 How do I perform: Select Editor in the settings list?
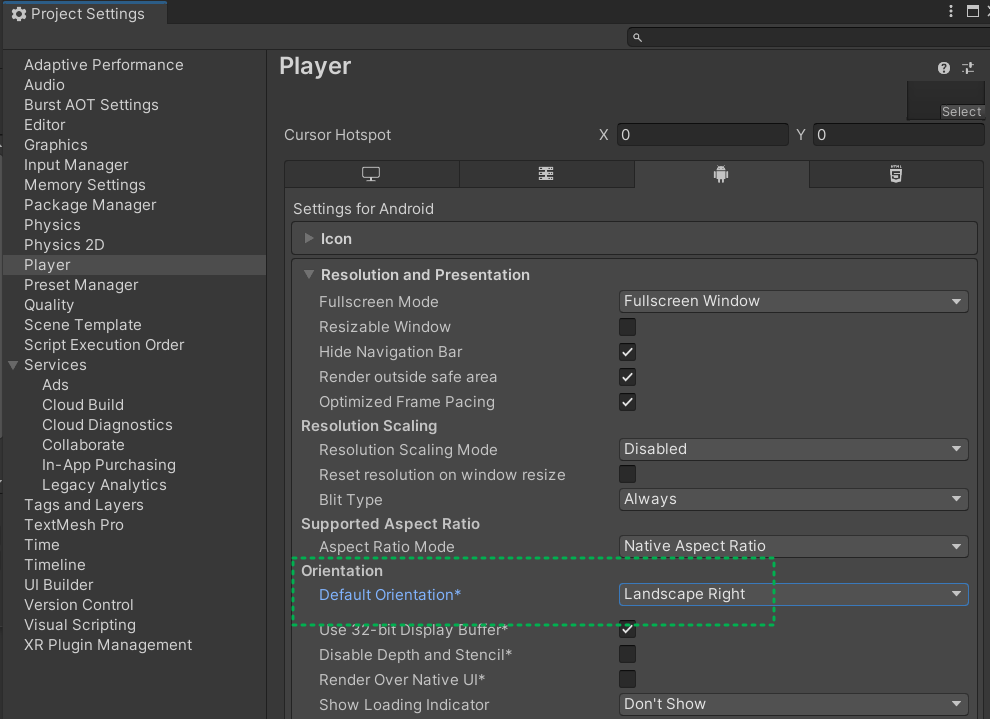click(45, 125)
